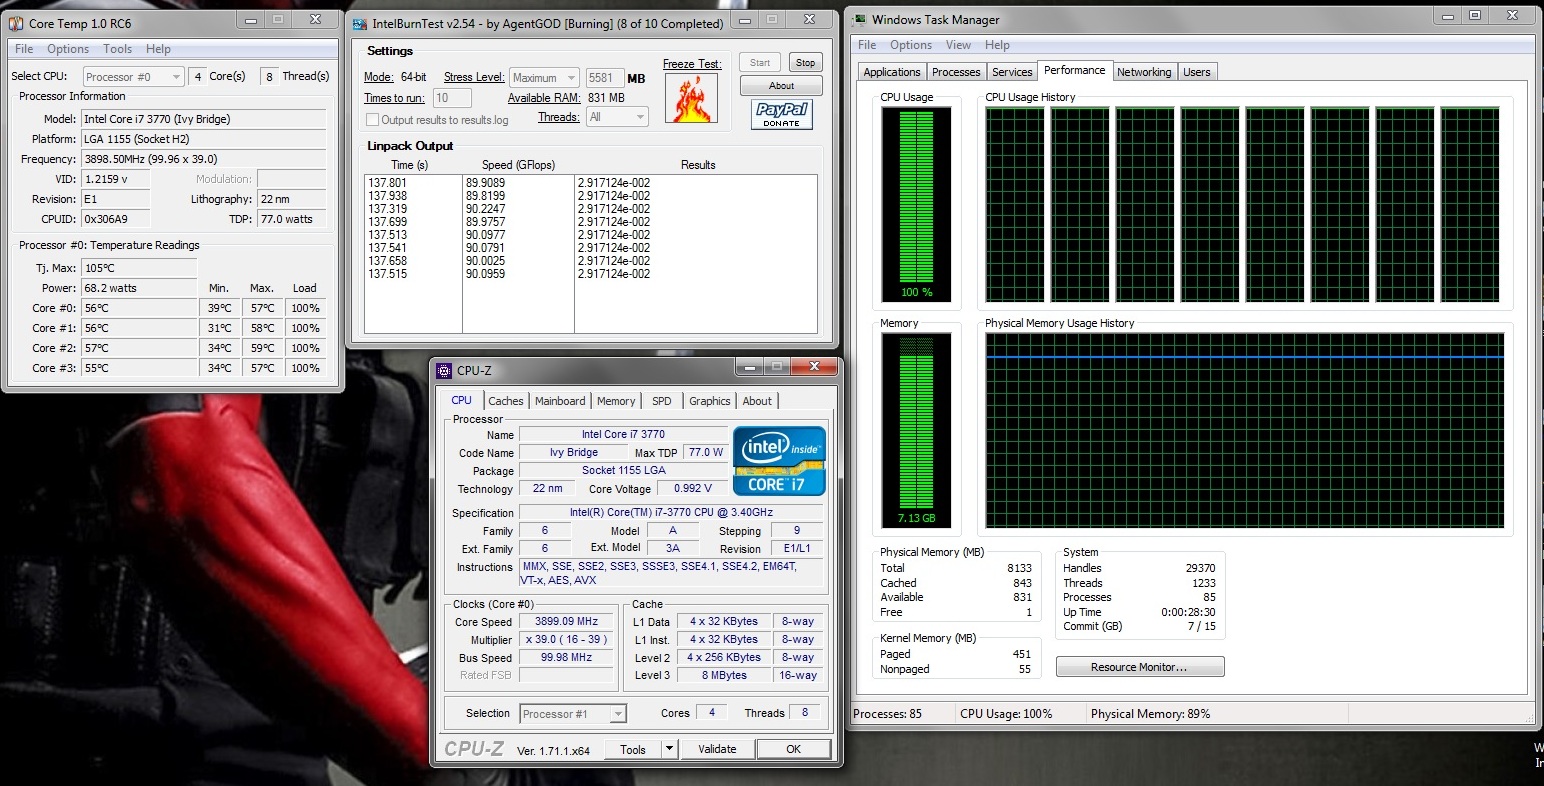Open the Options menu in Core Temp

point(68,49)
